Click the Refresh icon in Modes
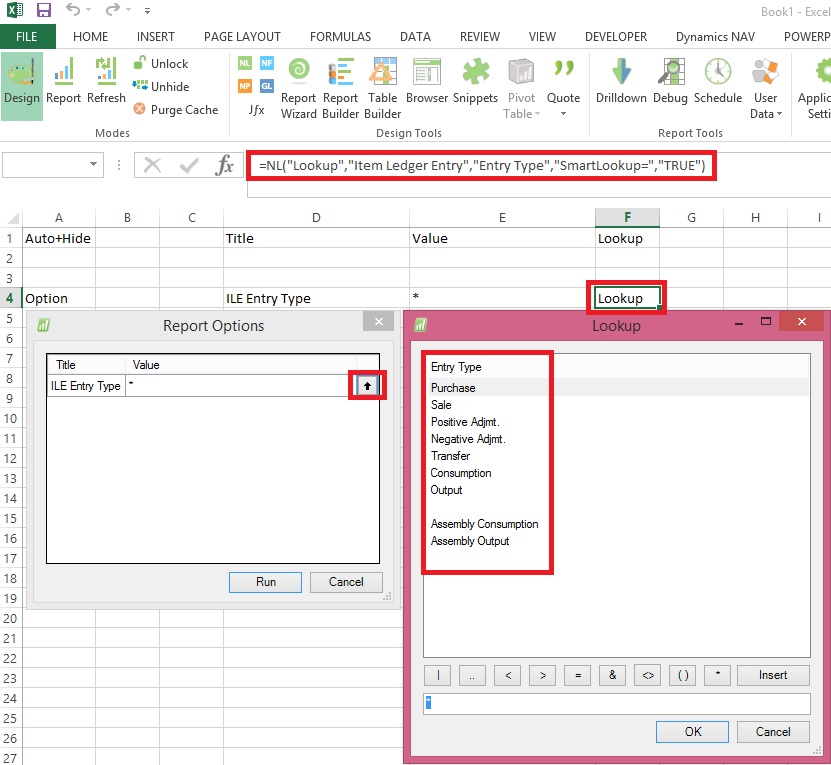This screenshot has height=765, width=831. [x=106, y=82]
